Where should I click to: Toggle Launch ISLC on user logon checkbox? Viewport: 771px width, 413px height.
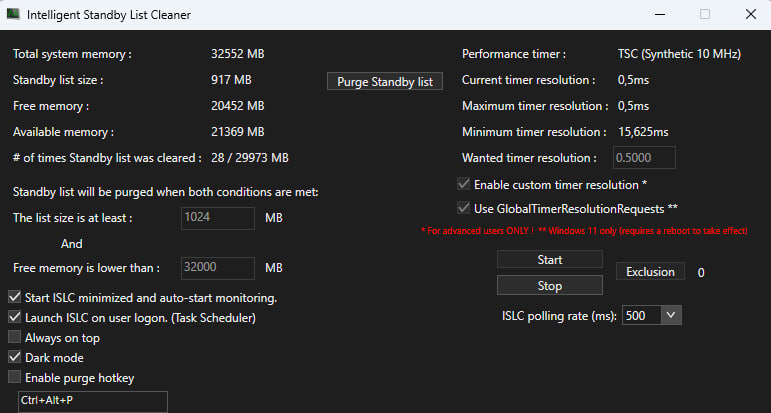point(15,317)
